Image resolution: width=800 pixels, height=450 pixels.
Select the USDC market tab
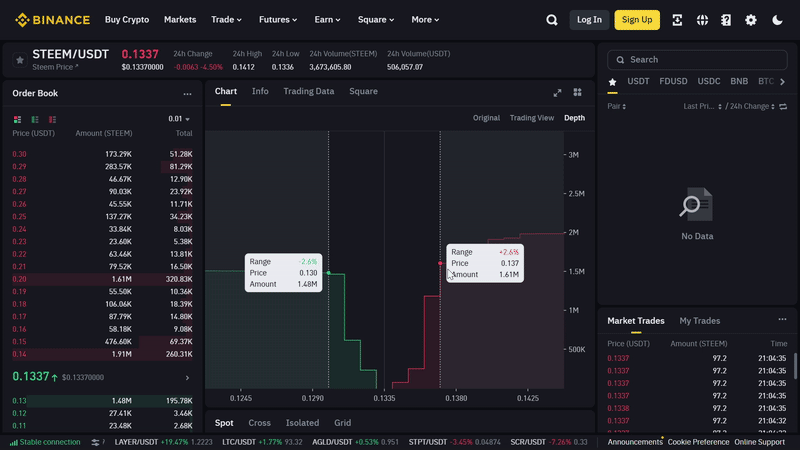709,81
